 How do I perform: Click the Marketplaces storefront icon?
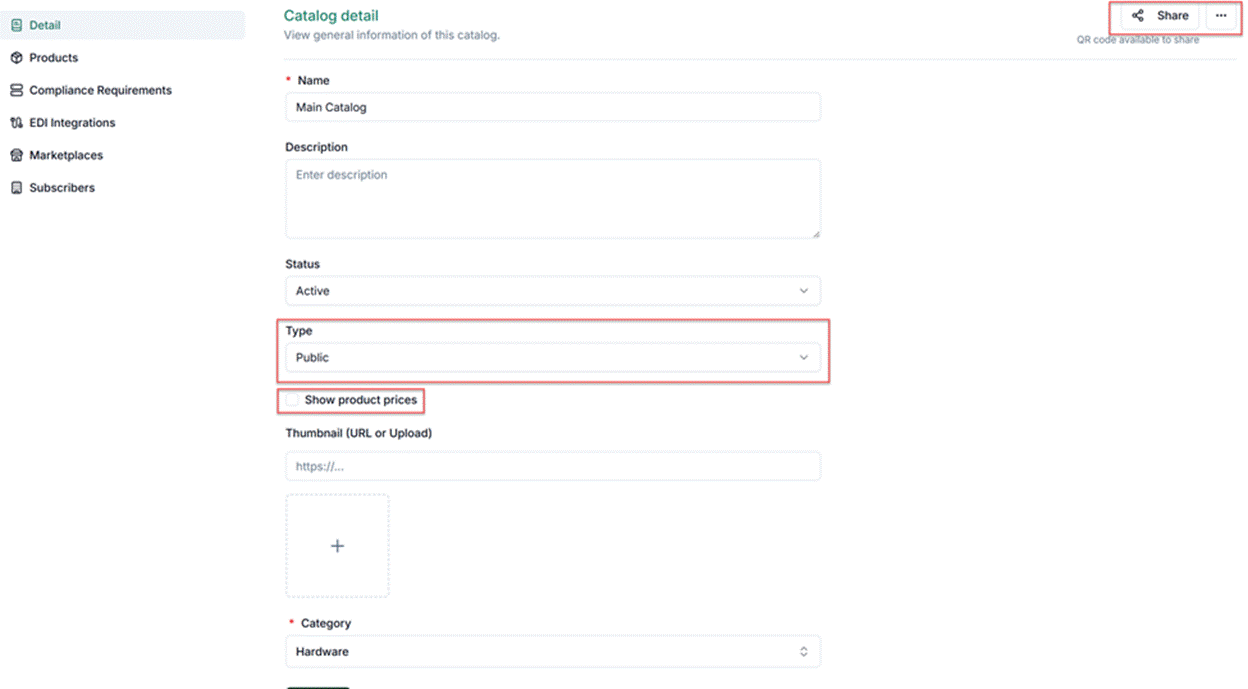pyautogui.click(x=16, y=155)
